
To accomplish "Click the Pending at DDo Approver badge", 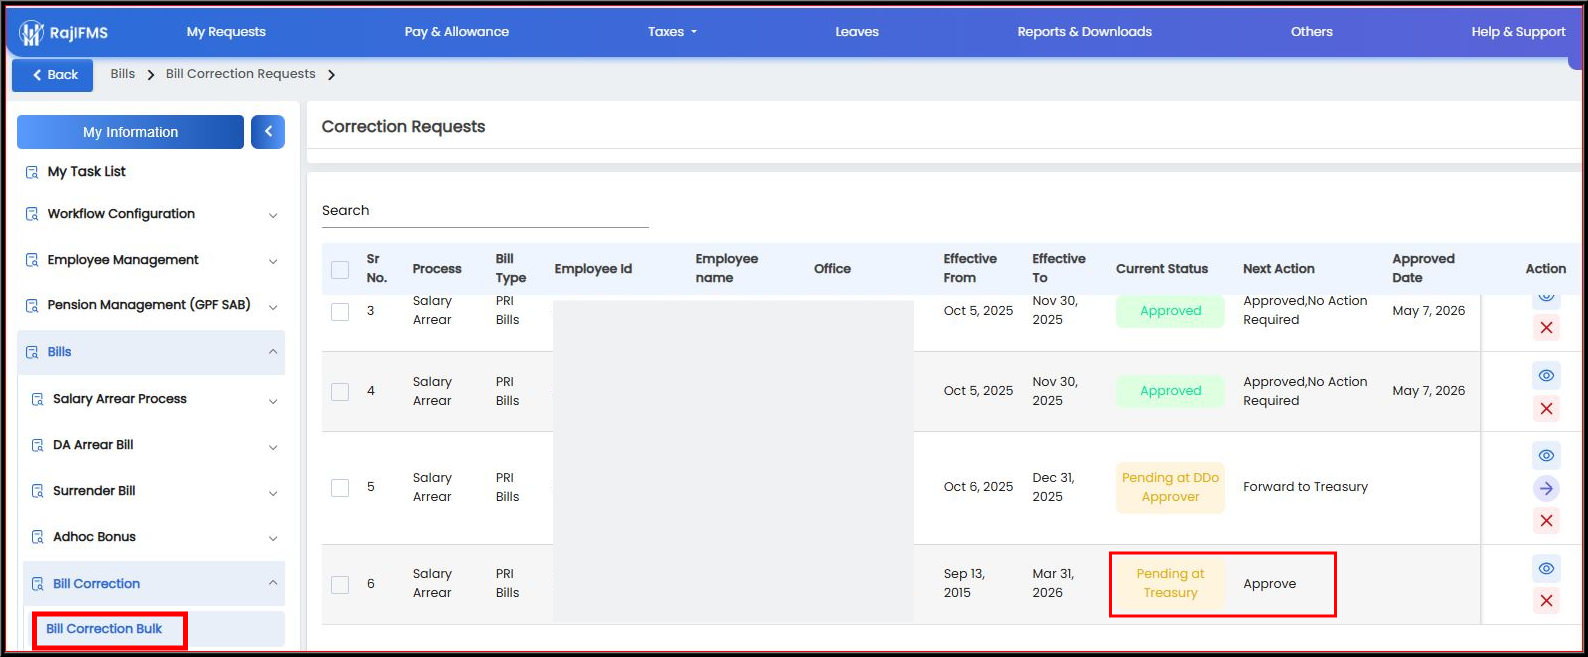I will (x=1170, y=487).
